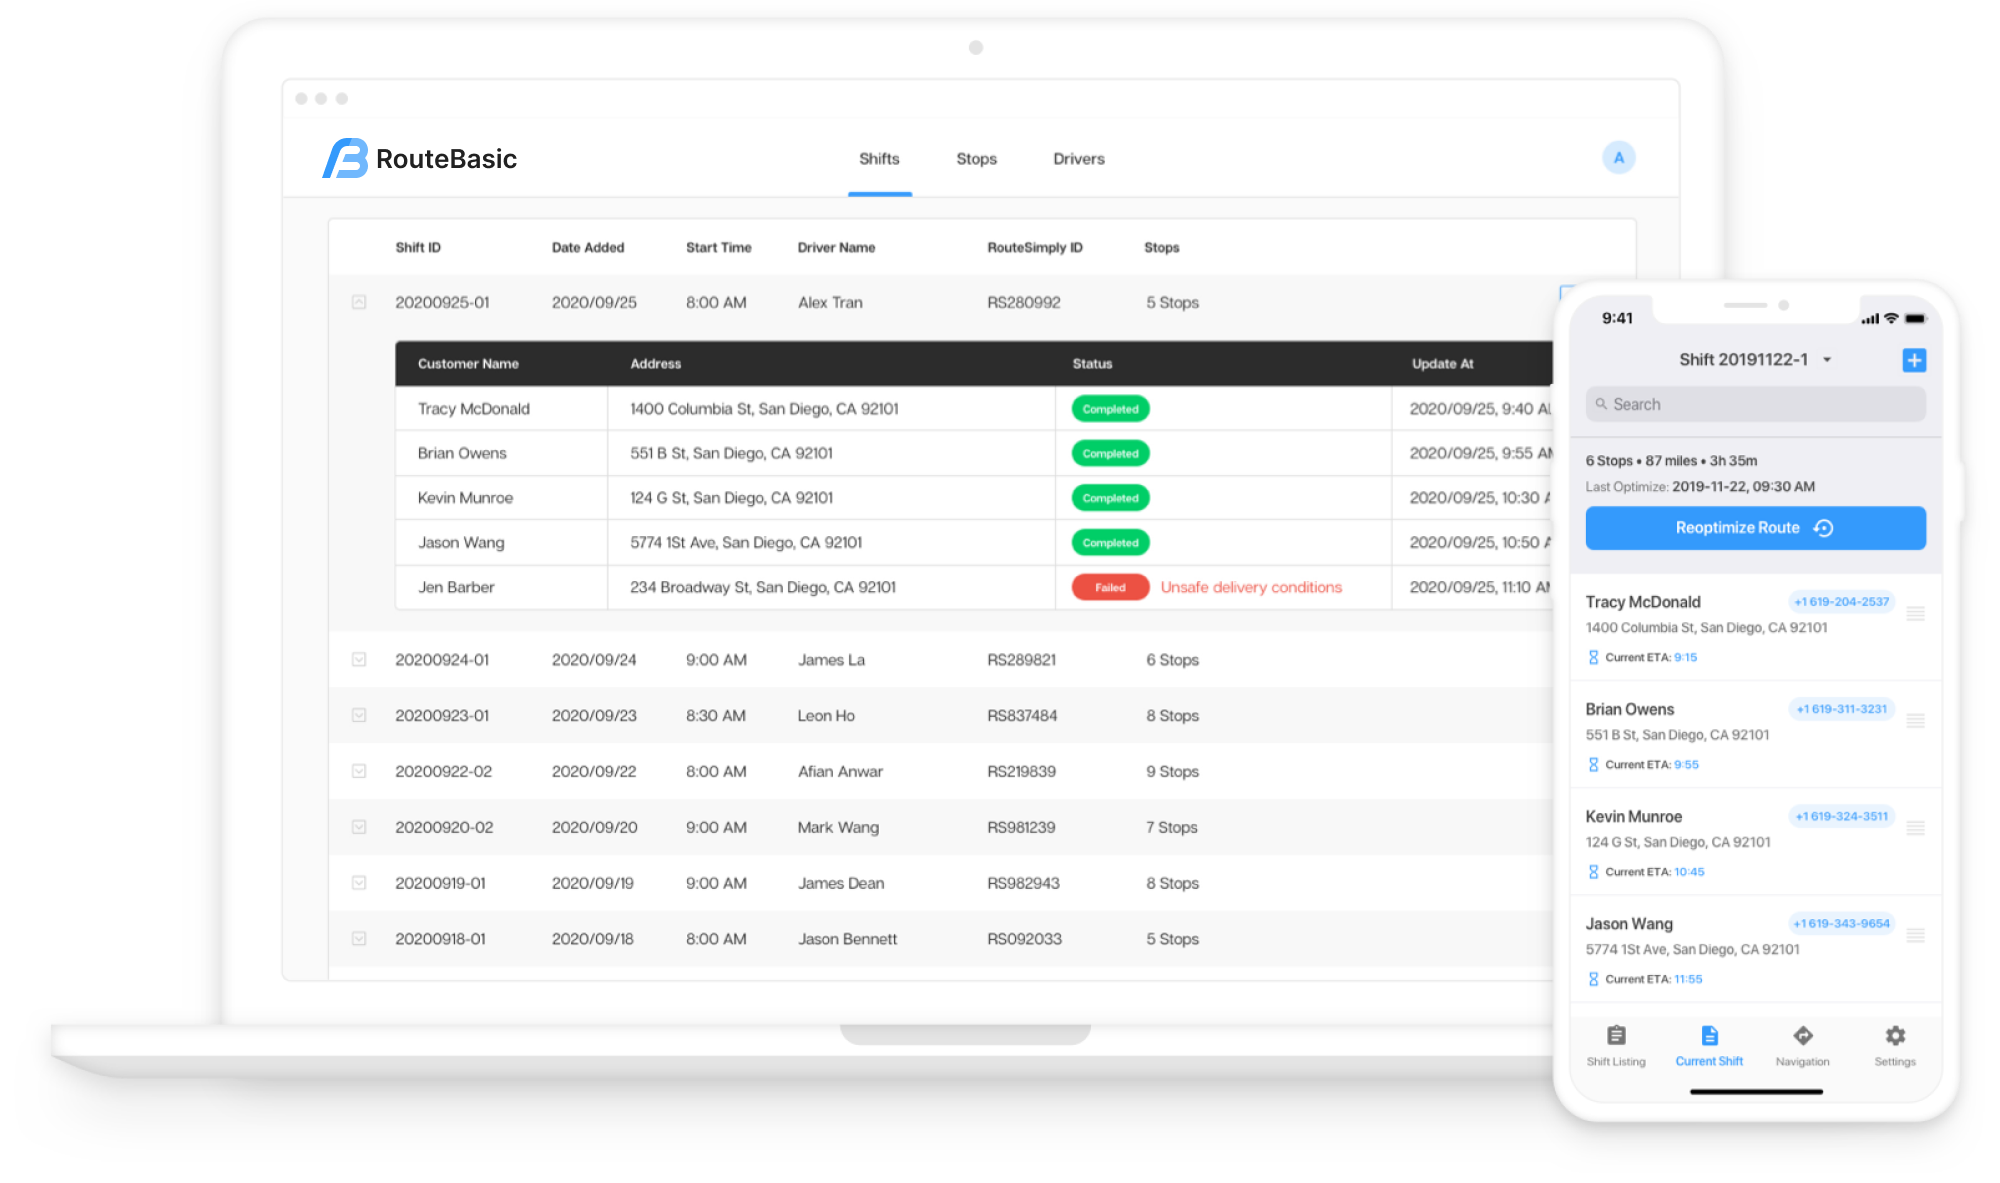Select the Stops tab in desktop header

pos(977,158)
